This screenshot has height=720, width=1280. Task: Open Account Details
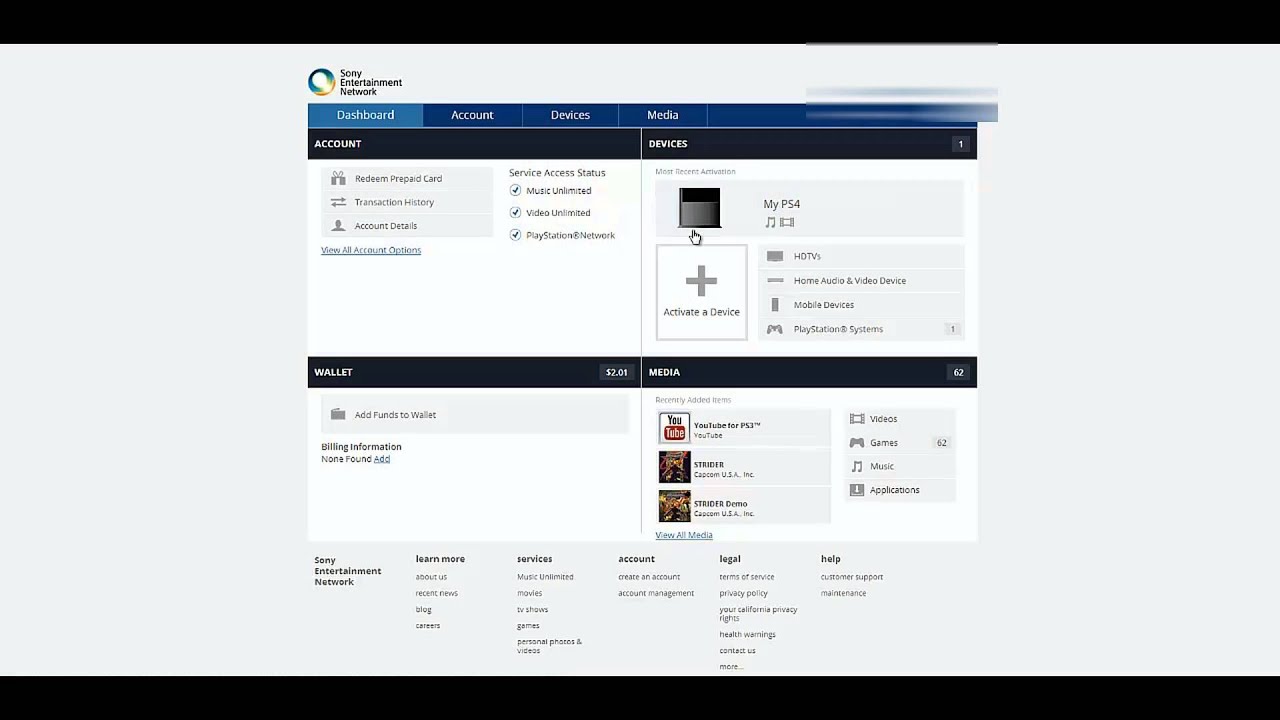tap(386, 226)
